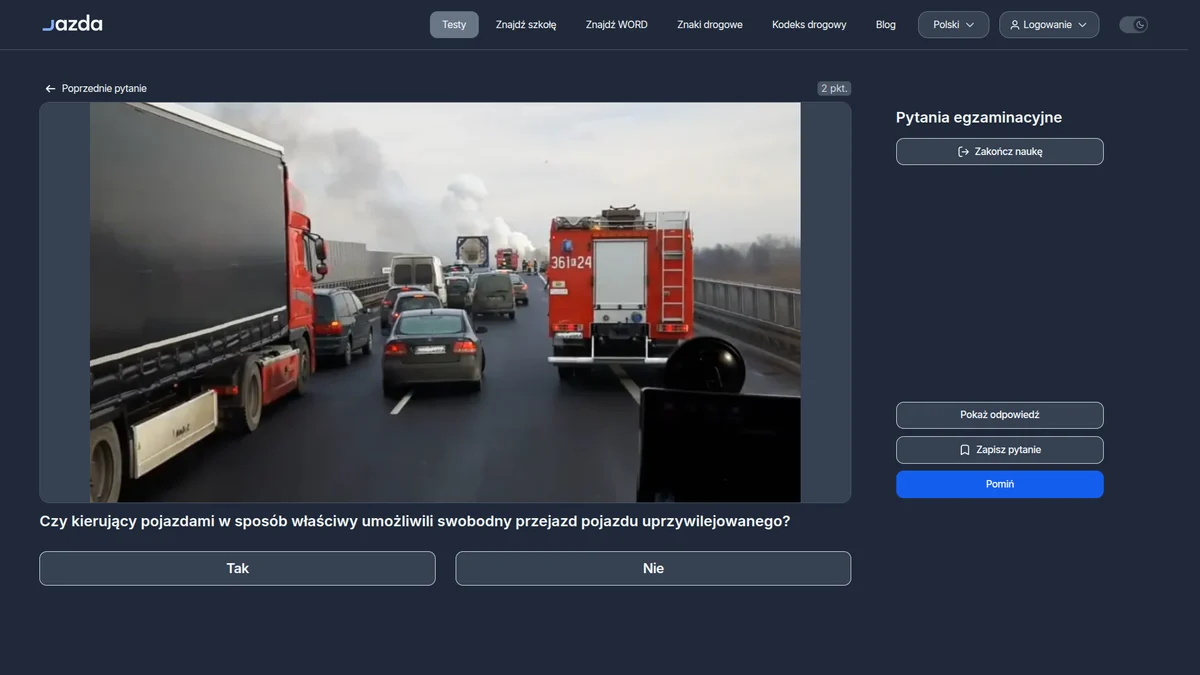Click the Pytania egzaminacyjne heading

click(x=979, y=117)
